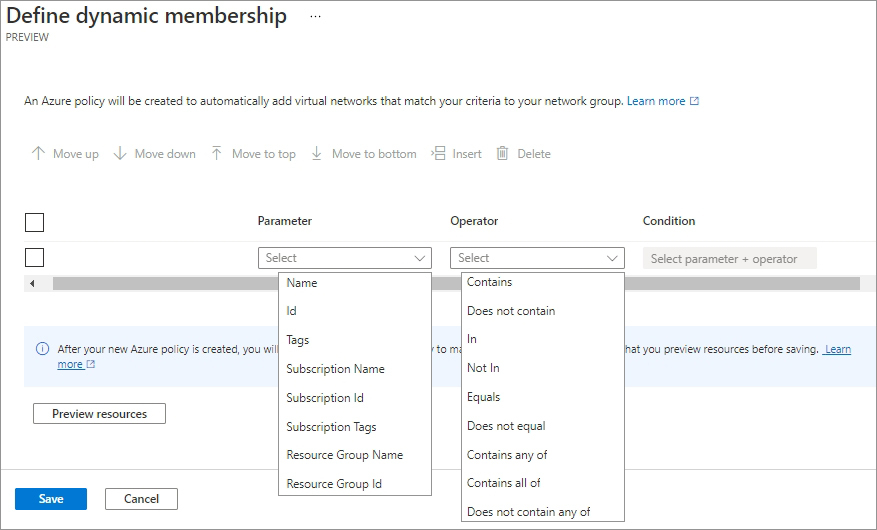Screen dimensions: 877x530
Task: Expand the Parameter Select dropdown
Action: (344, 258)
